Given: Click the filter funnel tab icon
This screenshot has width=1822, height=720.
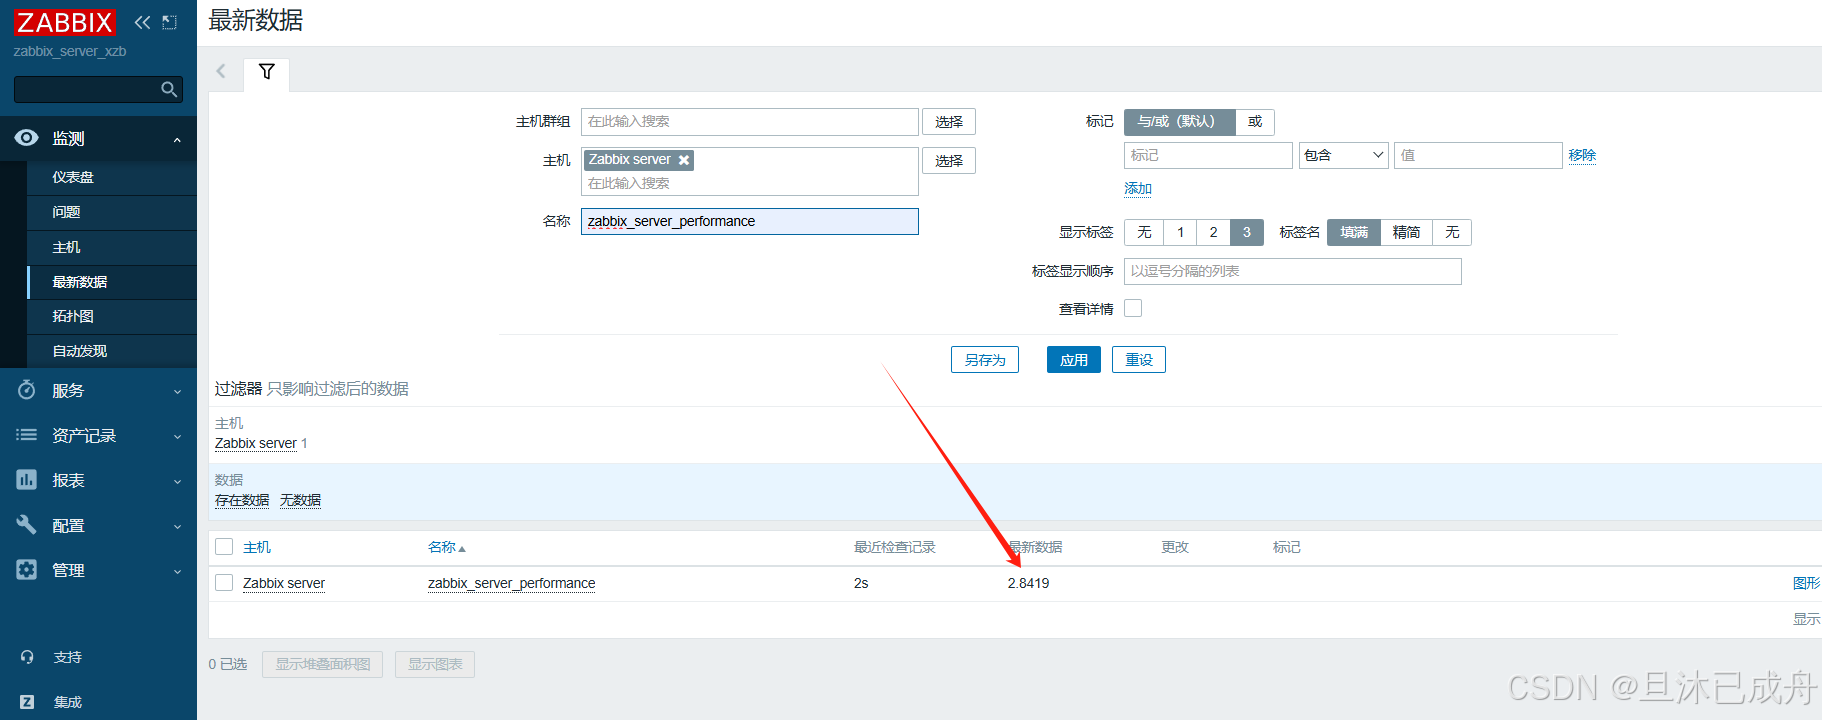Looking at the screenshot, I should click(267, 72).
